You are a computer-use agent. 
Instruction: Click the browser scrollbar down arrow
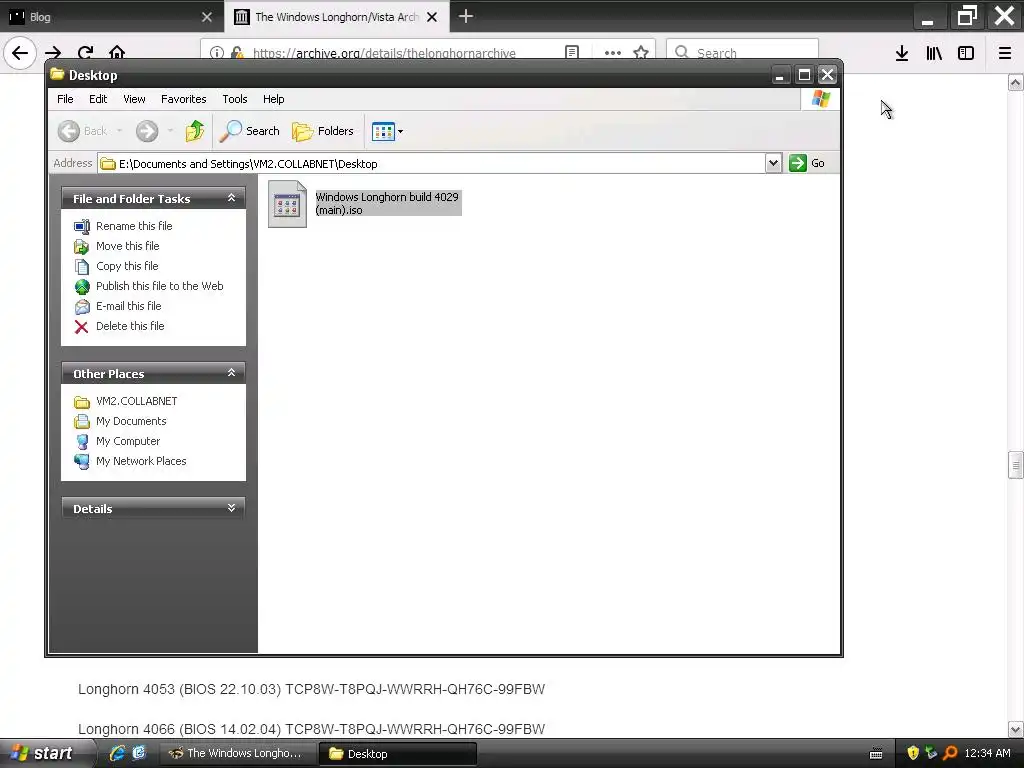point(1015,729)
